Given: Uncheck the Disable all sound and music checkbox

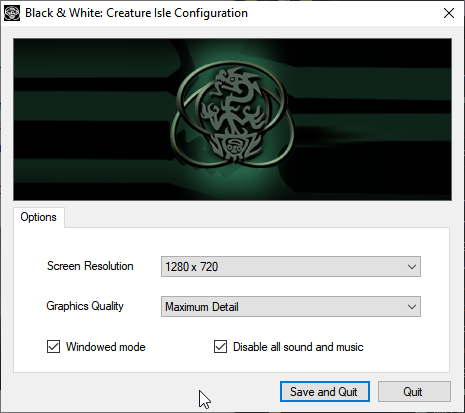Looking at the screenshot, I should [220, 347].
